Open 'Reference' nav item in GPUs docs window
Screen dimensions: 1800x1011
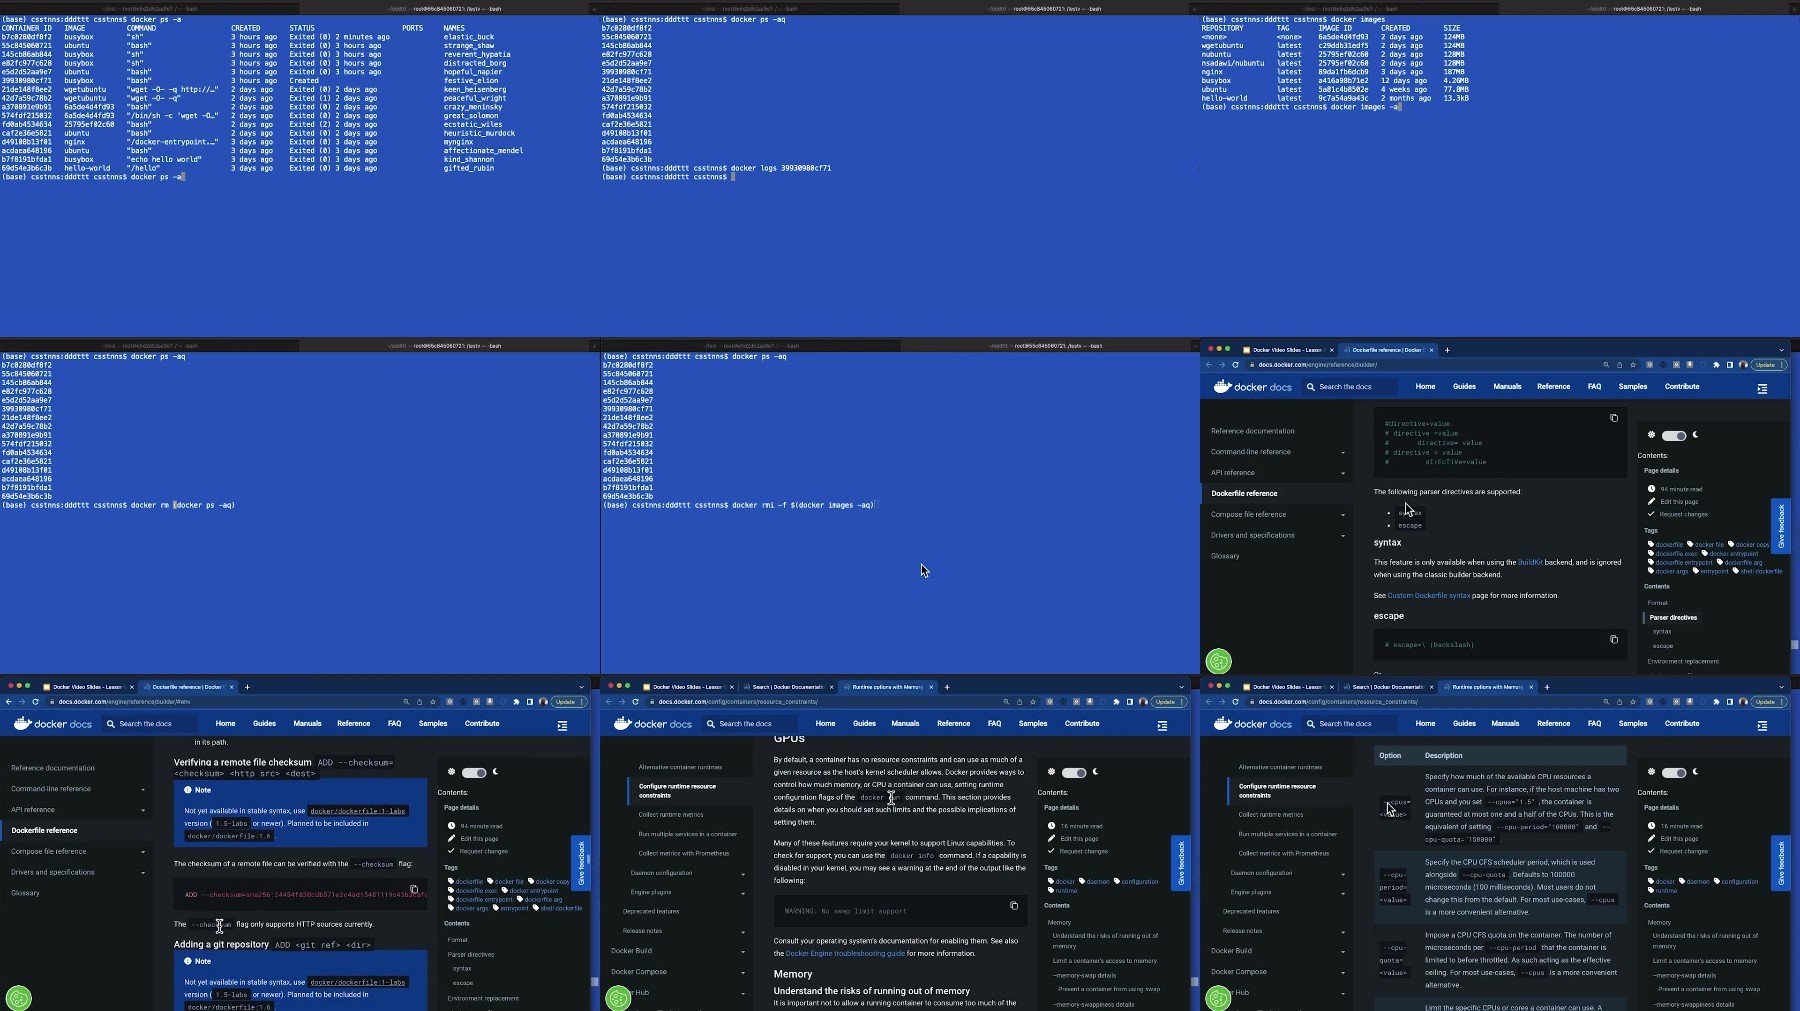coord(953,724)
